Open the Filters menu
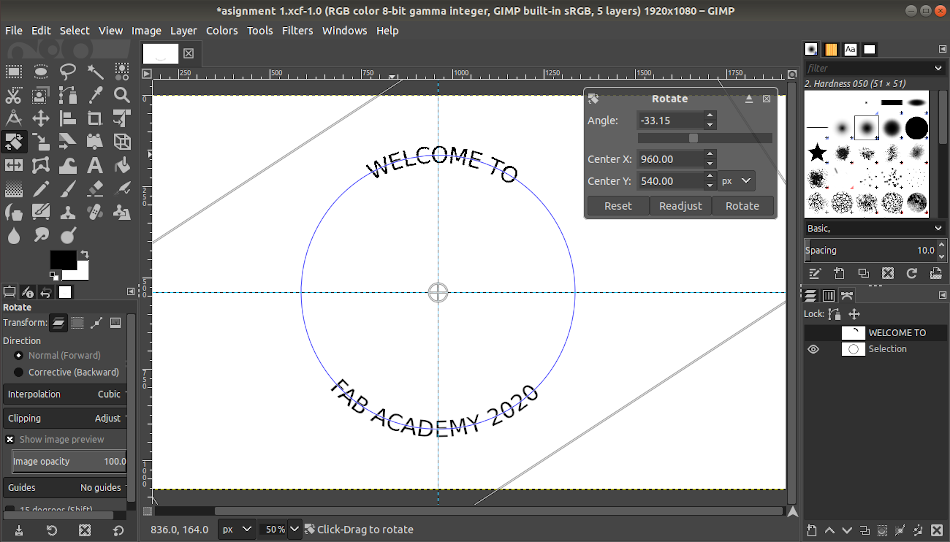 click(x=297, y=30)
